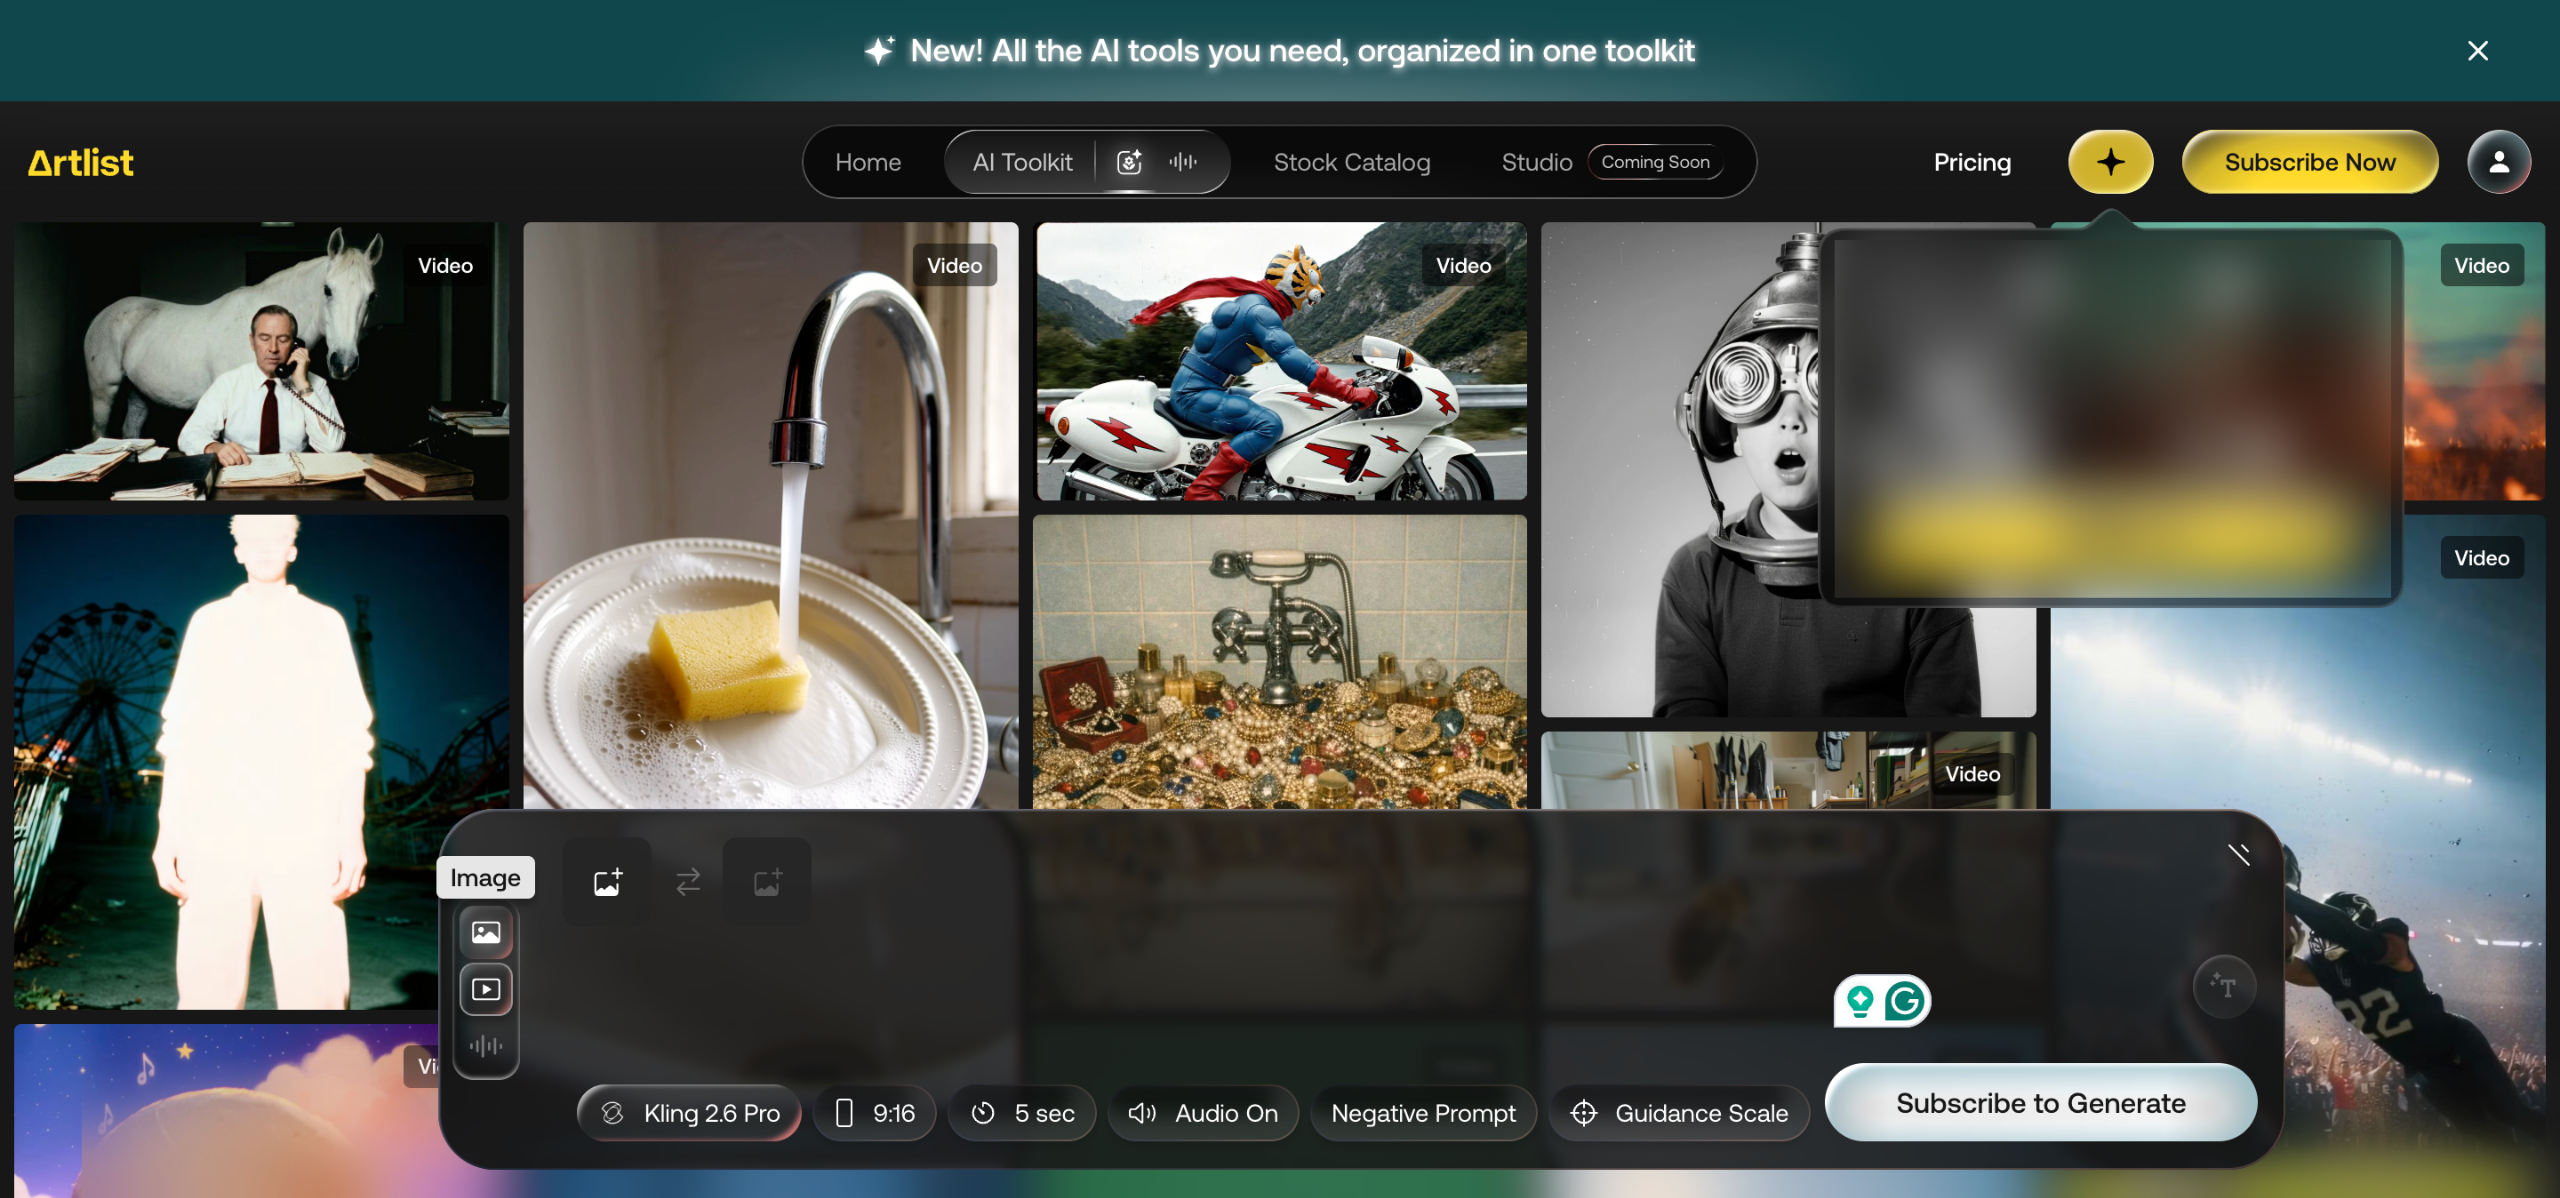2560x1198 pixels.
Task: Select the Video generation mode icon
Action: click(x=486, y=989)
